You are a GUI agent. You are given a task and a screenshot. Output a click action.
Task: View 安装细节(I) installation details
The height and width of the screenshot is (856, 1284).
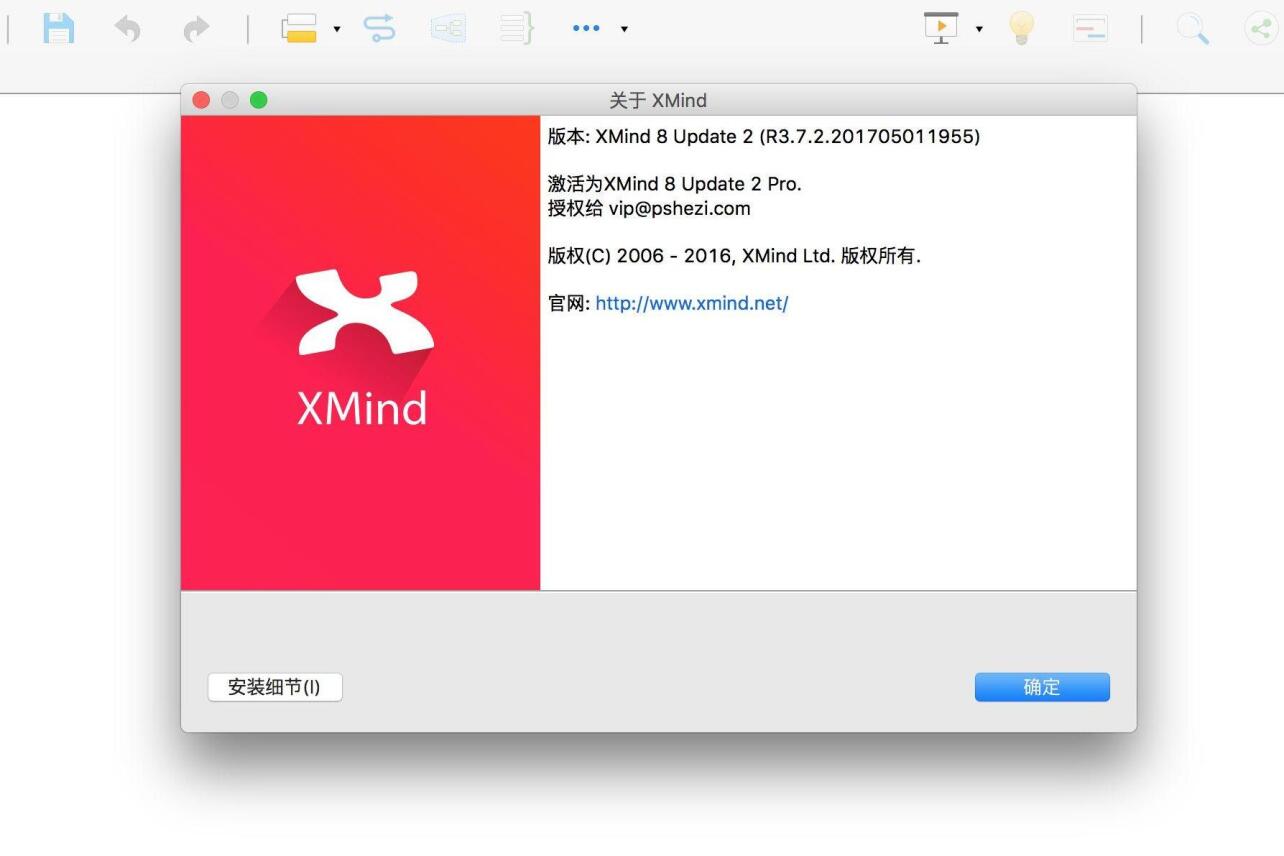[274, 687]
